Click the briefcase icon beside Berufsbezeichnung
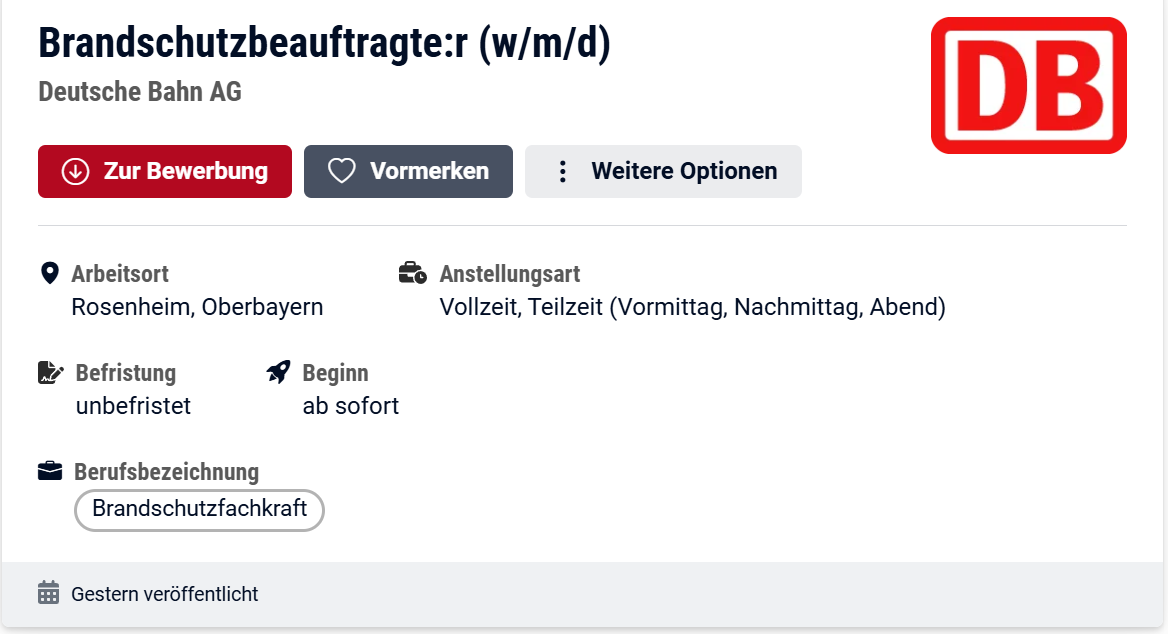 (49, 471)
